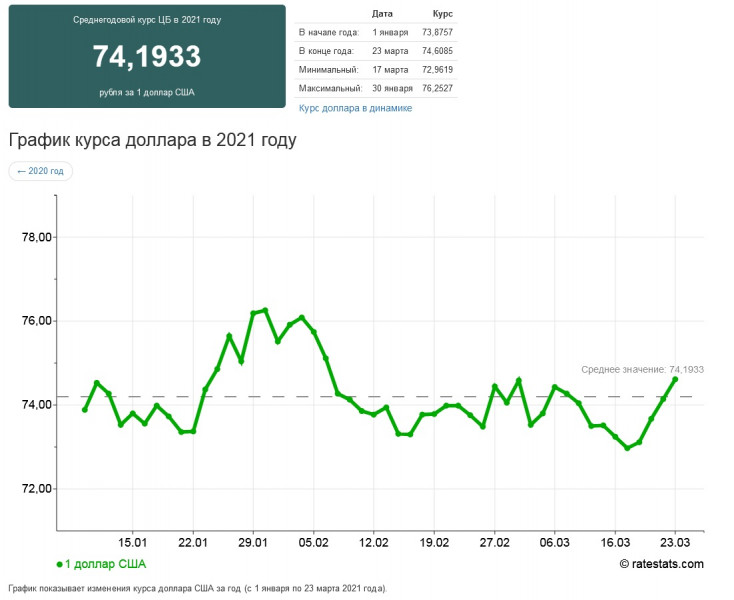Image resolution: width=734 pixels, height=600 pixels.
Task: Click the green legend dot for dollar
Action: click(x=59, y=564)
